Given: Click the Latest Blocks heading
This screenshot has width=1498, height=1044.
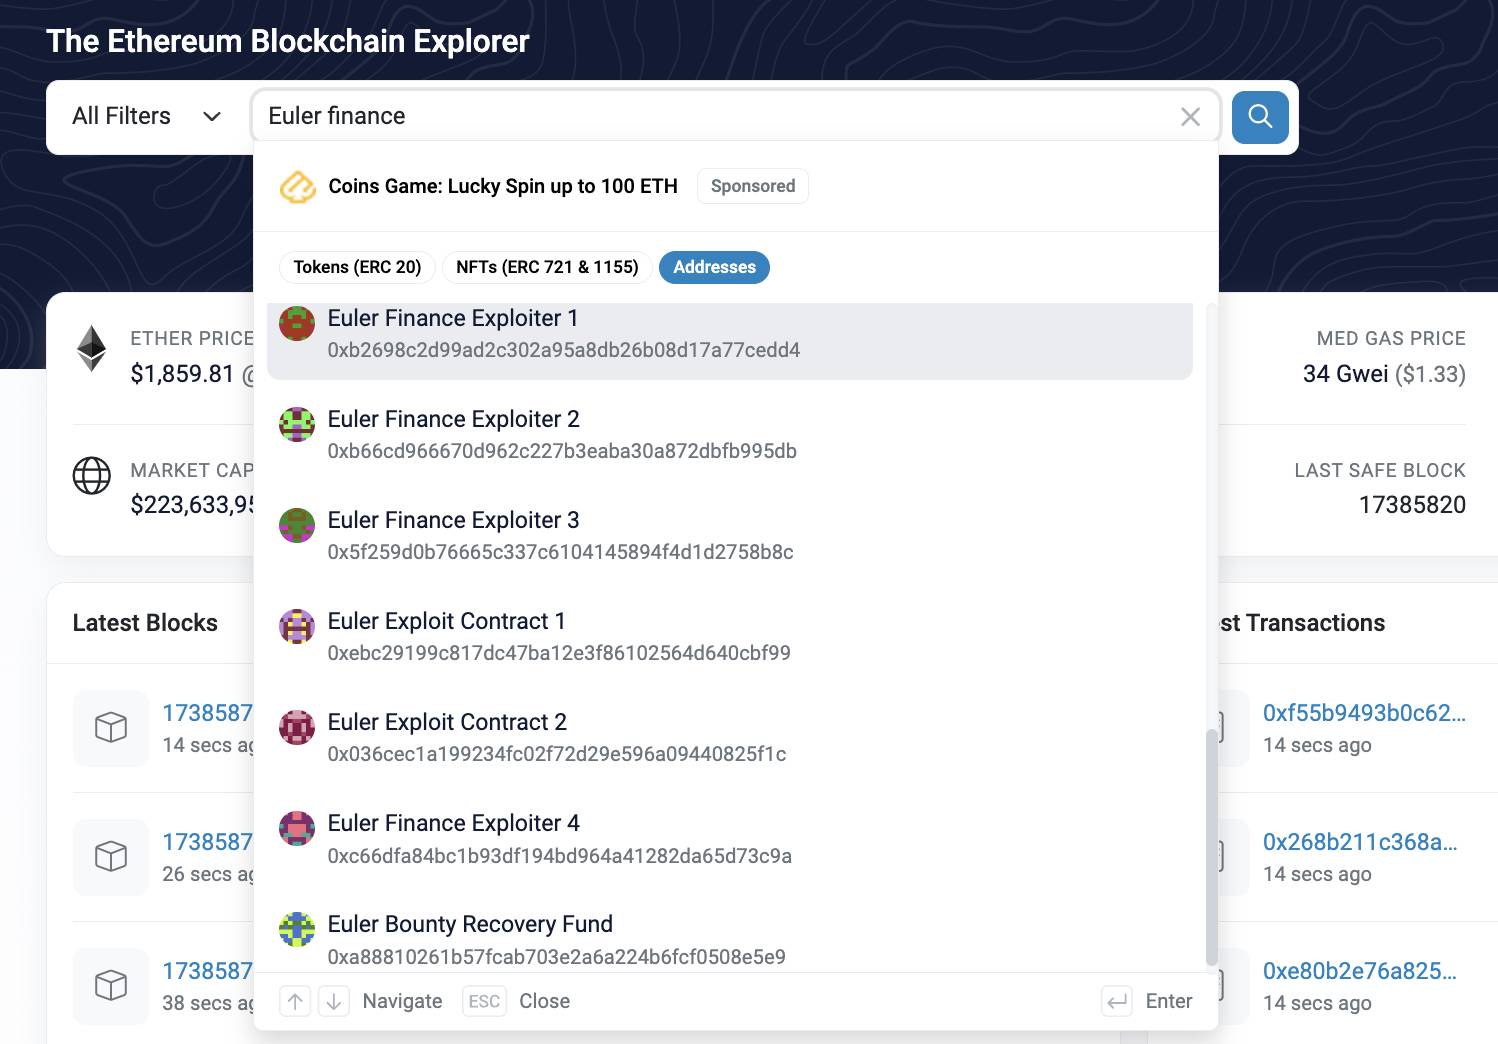Looking at the screenshot, I should (145, 623).
